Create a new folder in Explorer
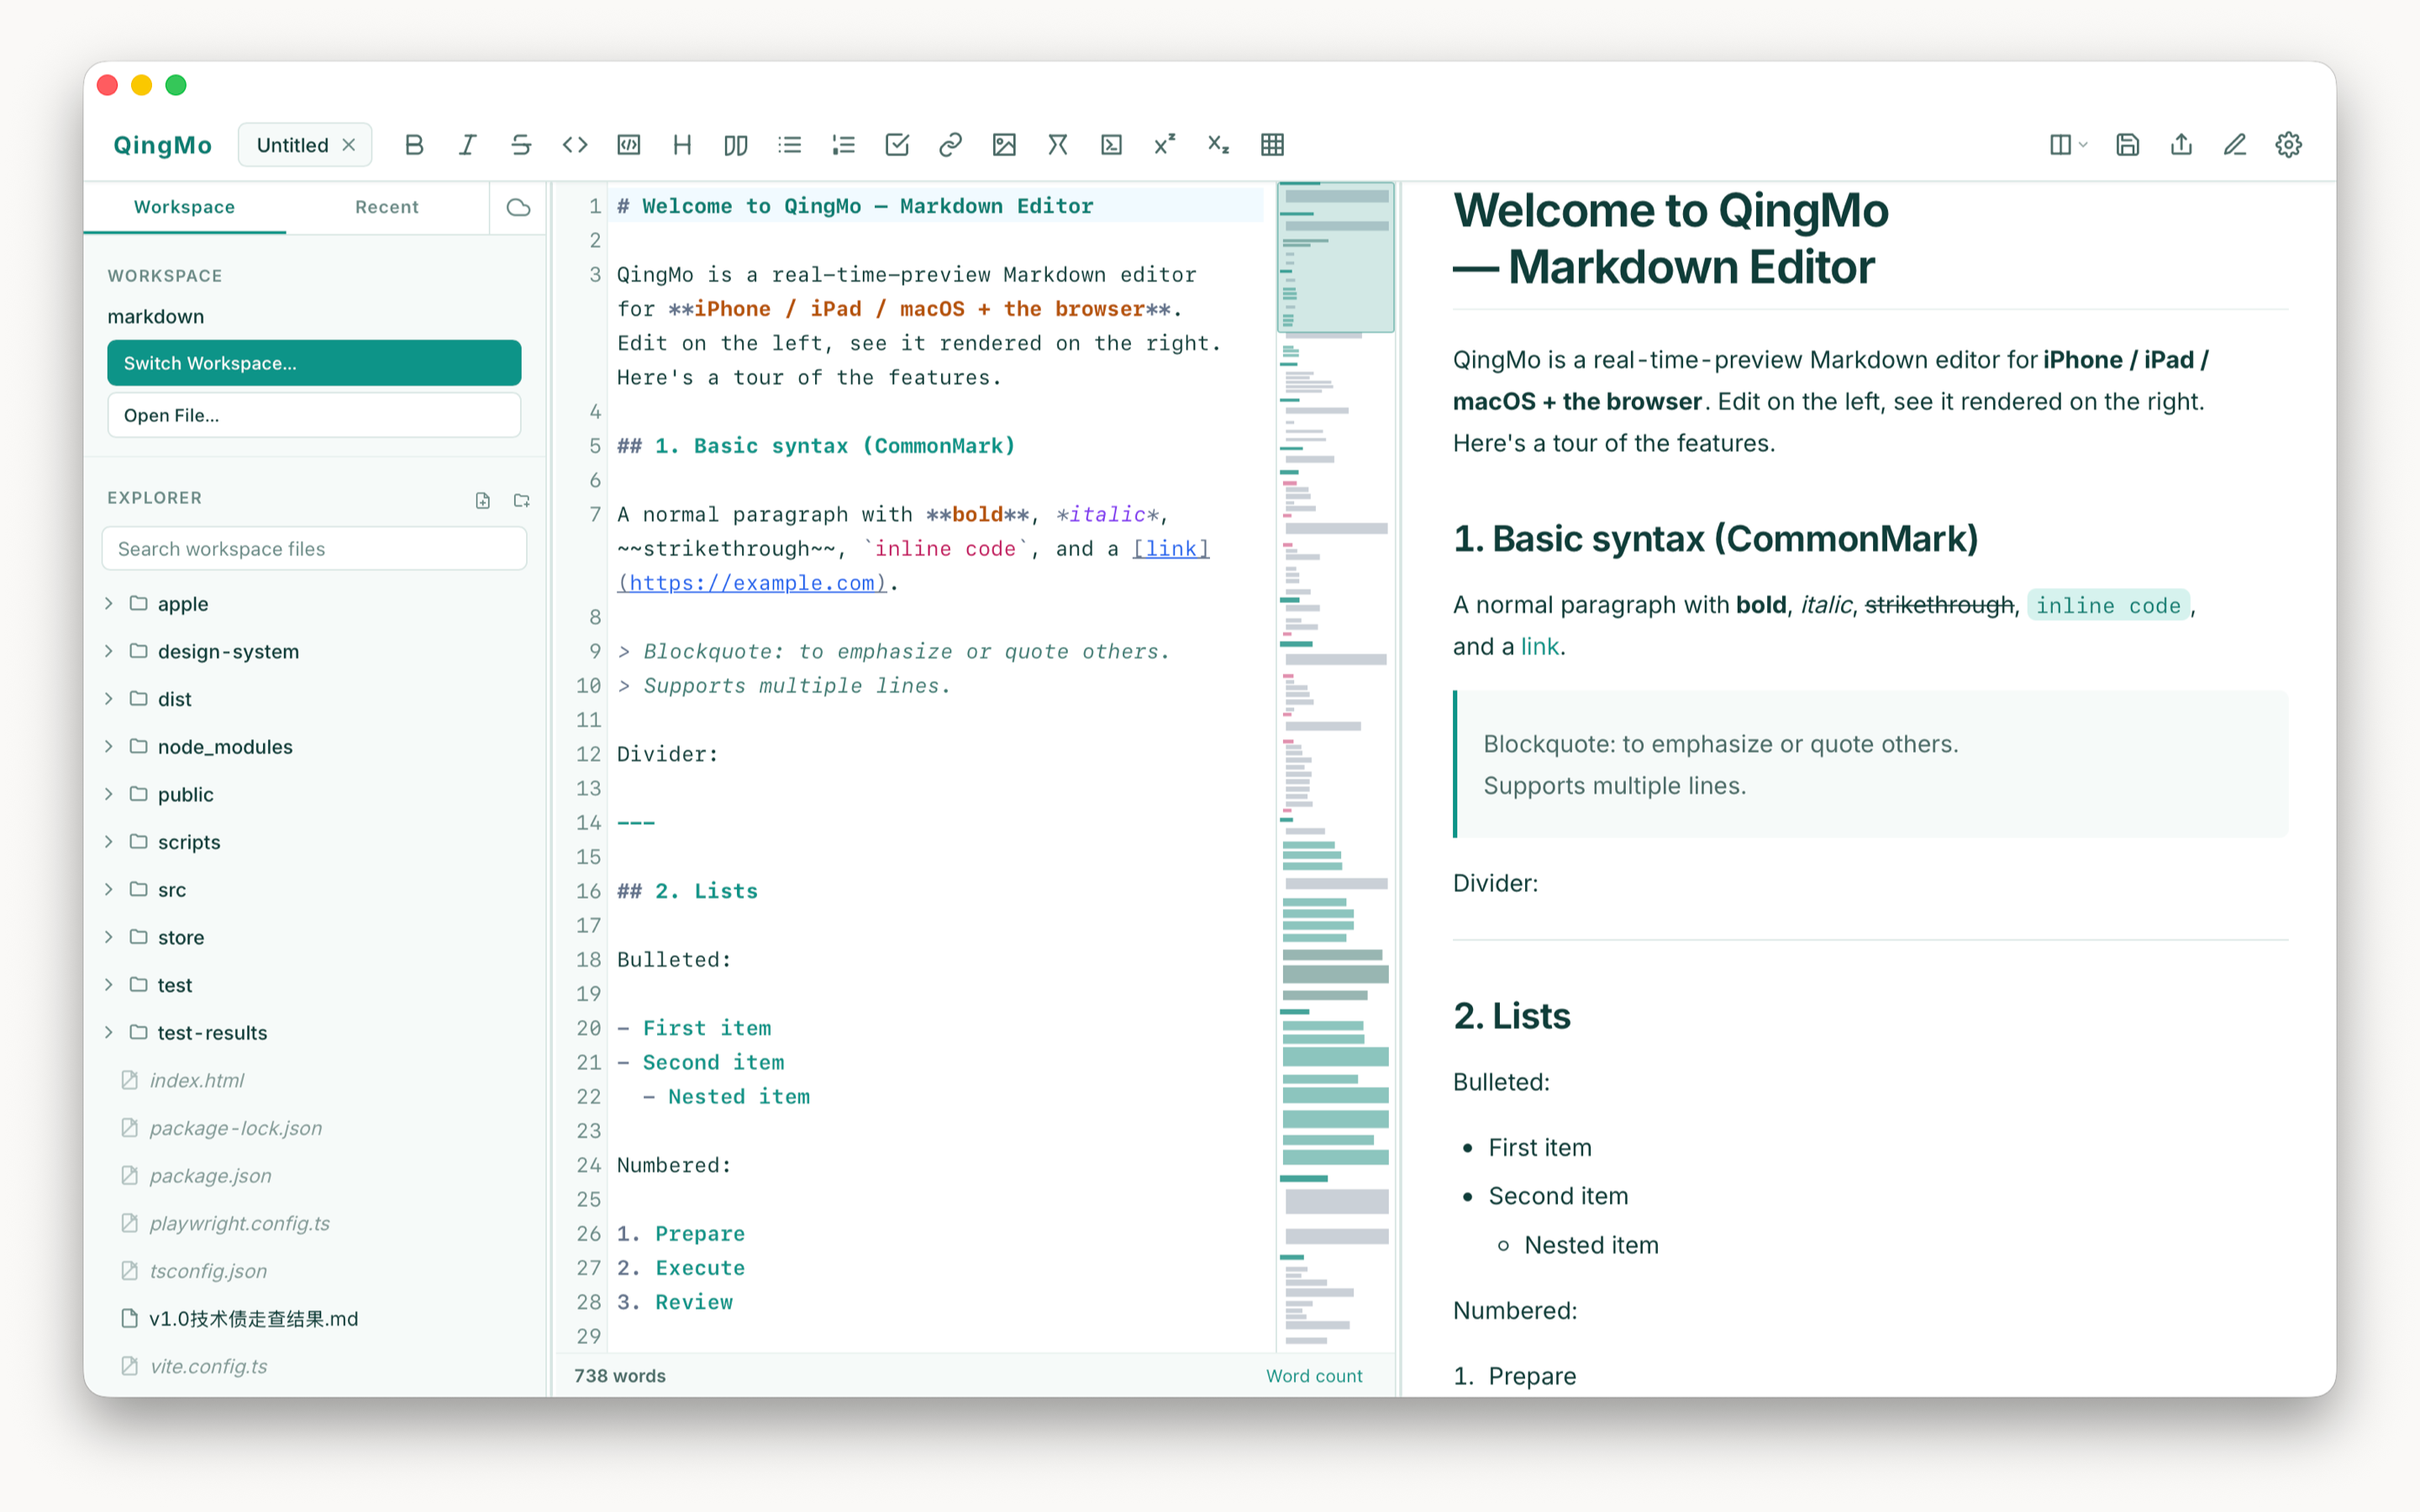 [x=521, y=500]
